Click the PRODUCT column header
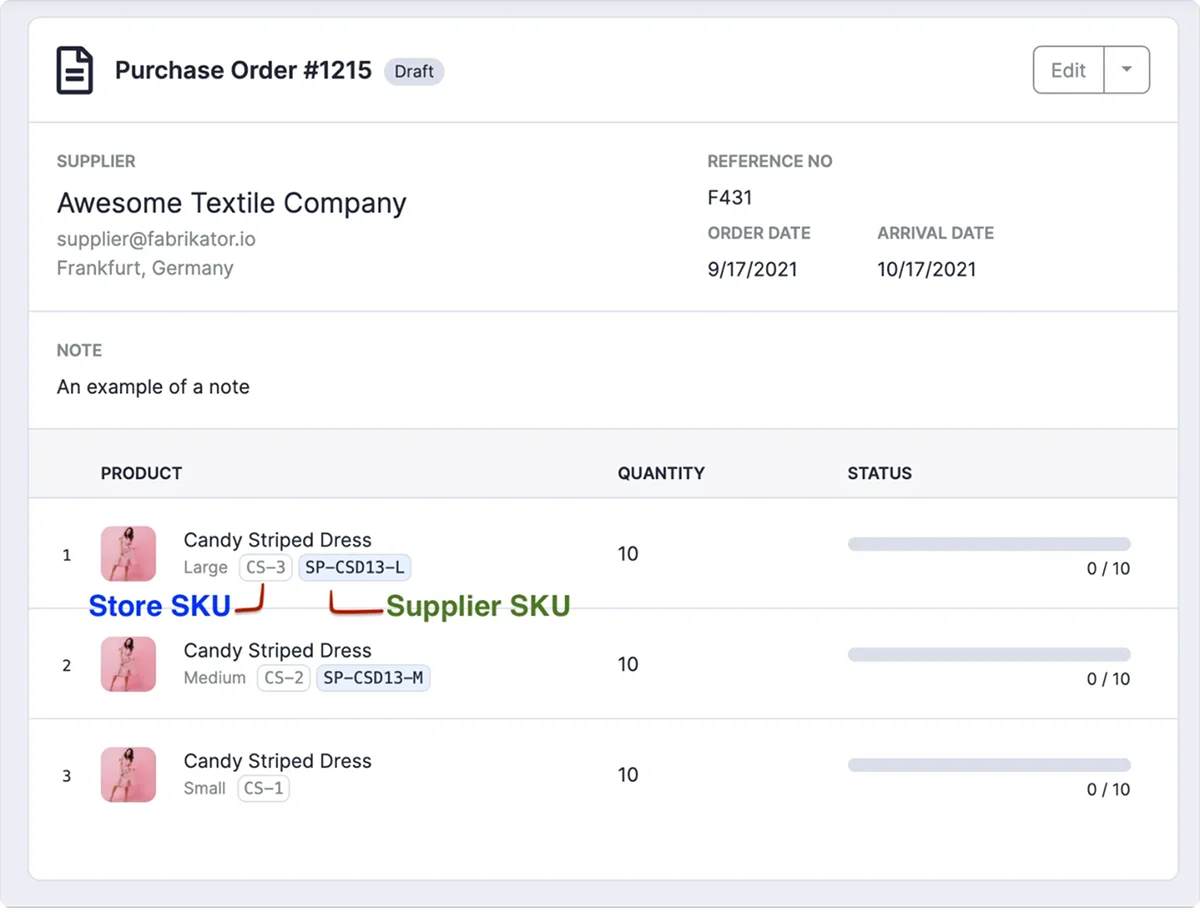 141,473
